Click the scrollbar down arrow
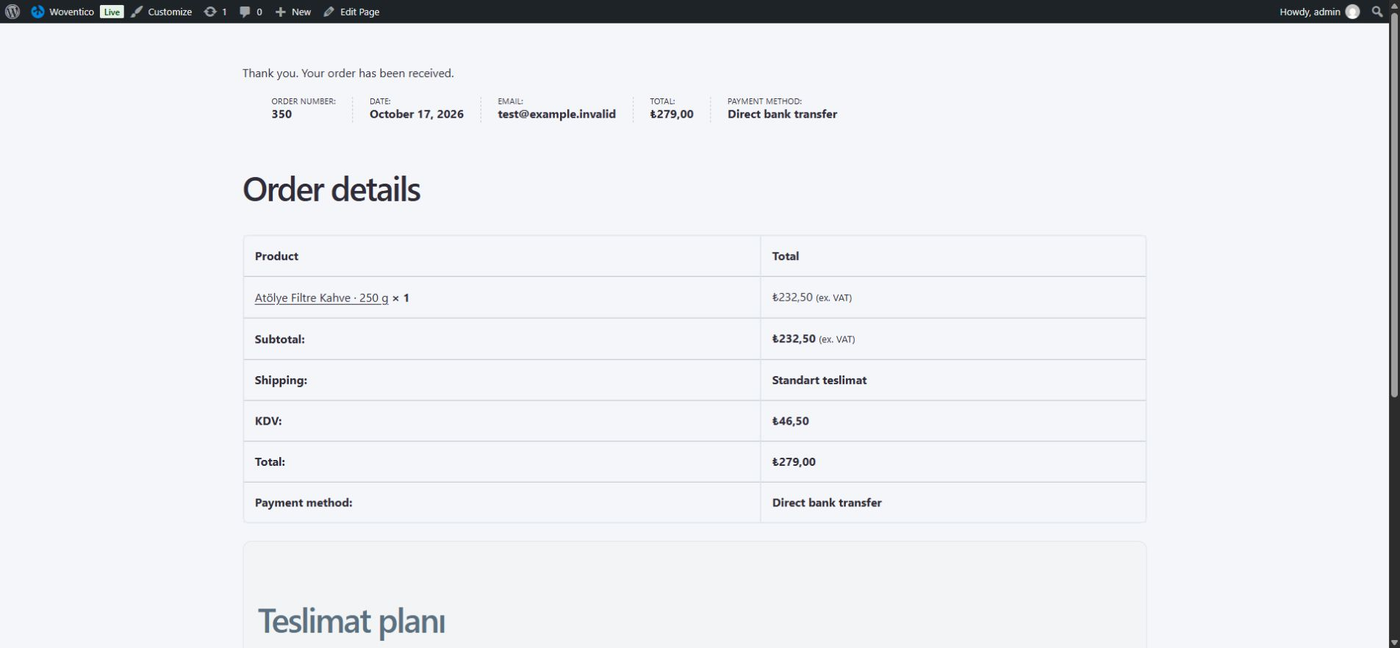1400x648 pixels. coord(1394,642)
